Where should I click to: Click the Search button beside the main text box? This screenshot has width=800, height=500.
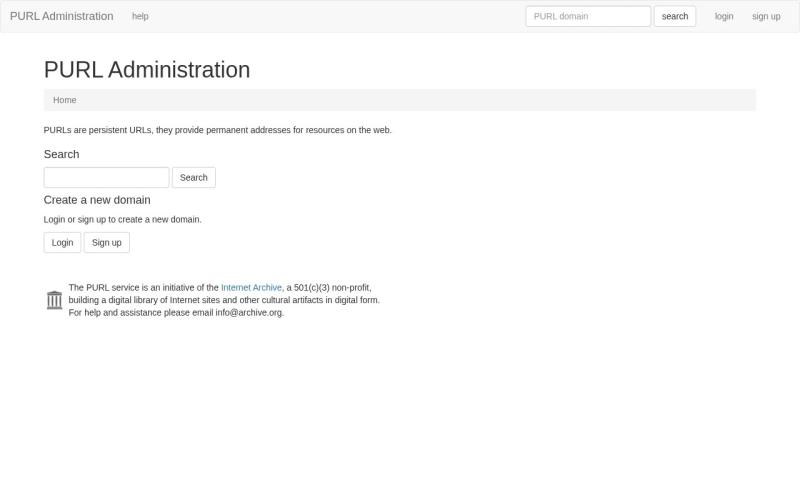tap(194, 178)
